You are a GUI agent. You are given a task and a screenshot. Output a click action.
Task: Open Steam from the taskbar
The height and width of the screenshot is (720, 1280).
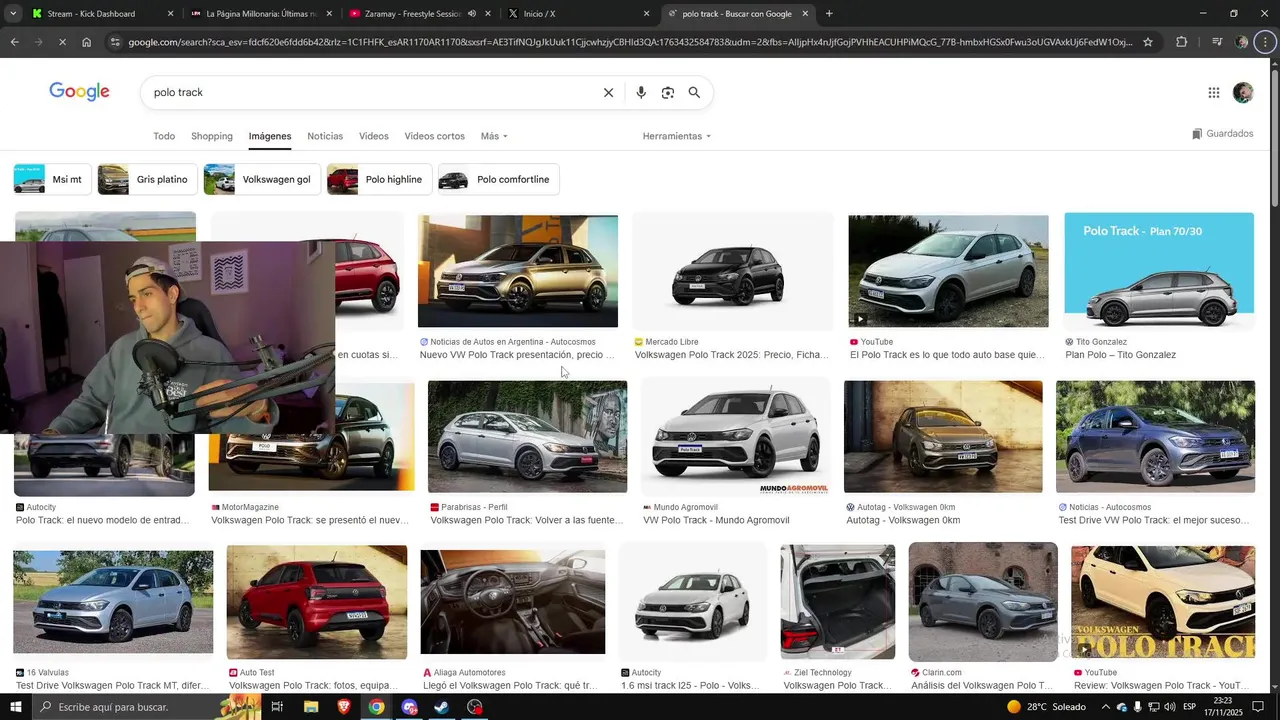[x=441, y=707]
